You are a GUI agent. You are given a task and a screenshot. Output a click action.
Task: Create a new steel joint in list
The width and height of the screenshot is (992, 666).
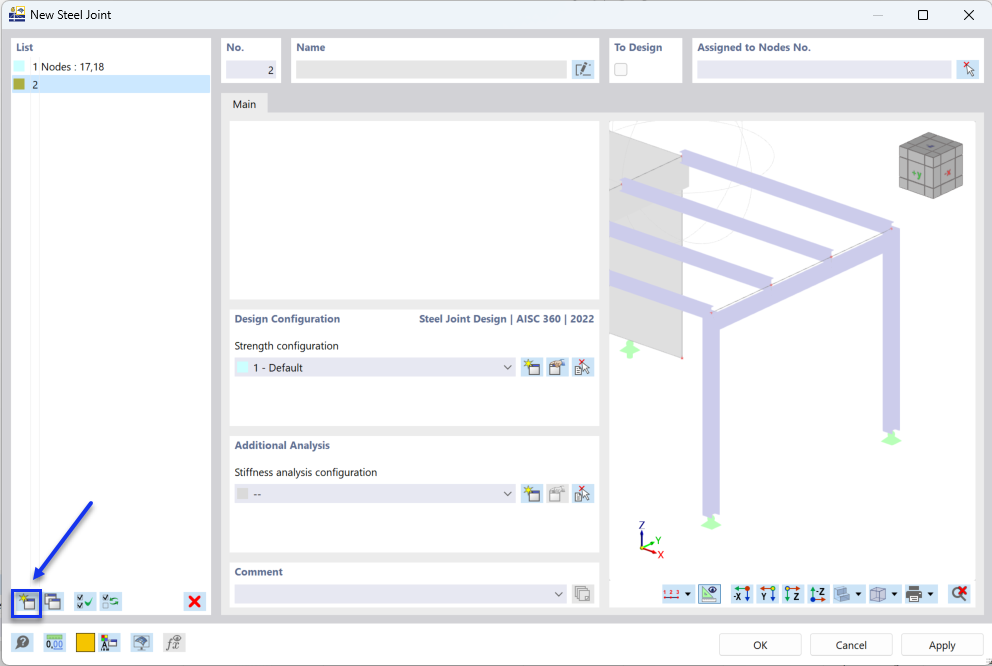[x=27, y=601]
